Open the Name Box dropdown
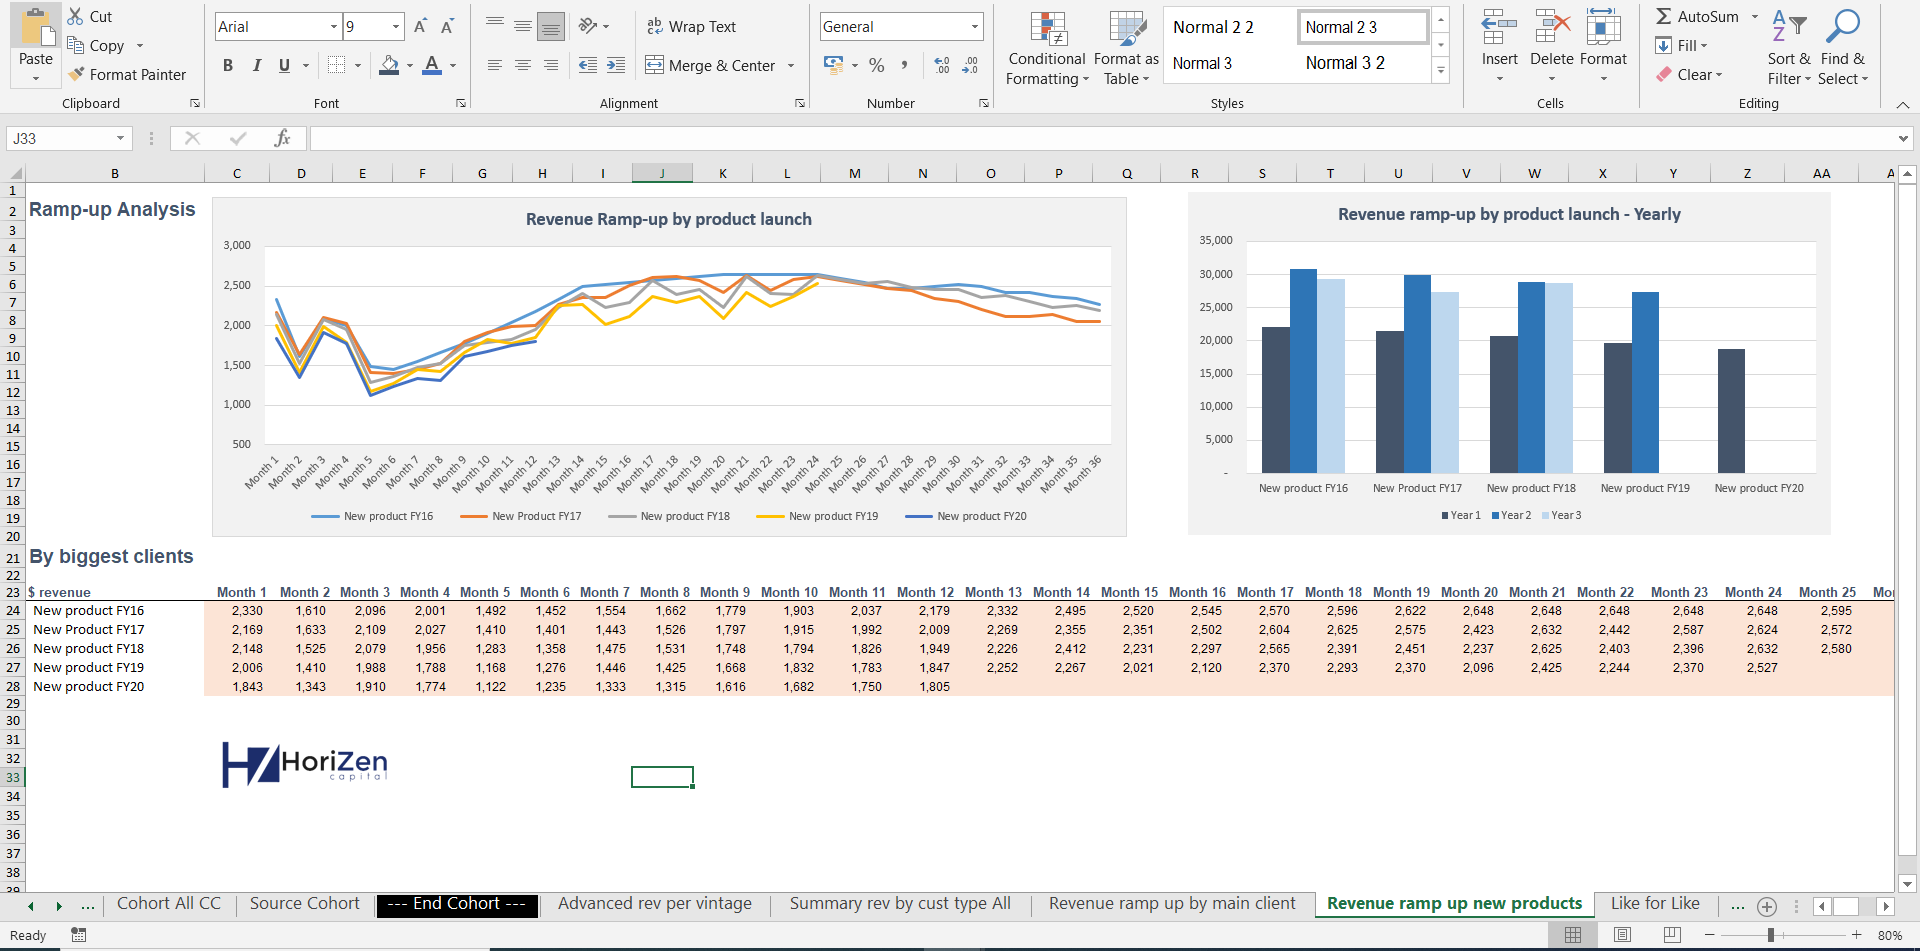The image size is (1920, 951). [120, 138]
